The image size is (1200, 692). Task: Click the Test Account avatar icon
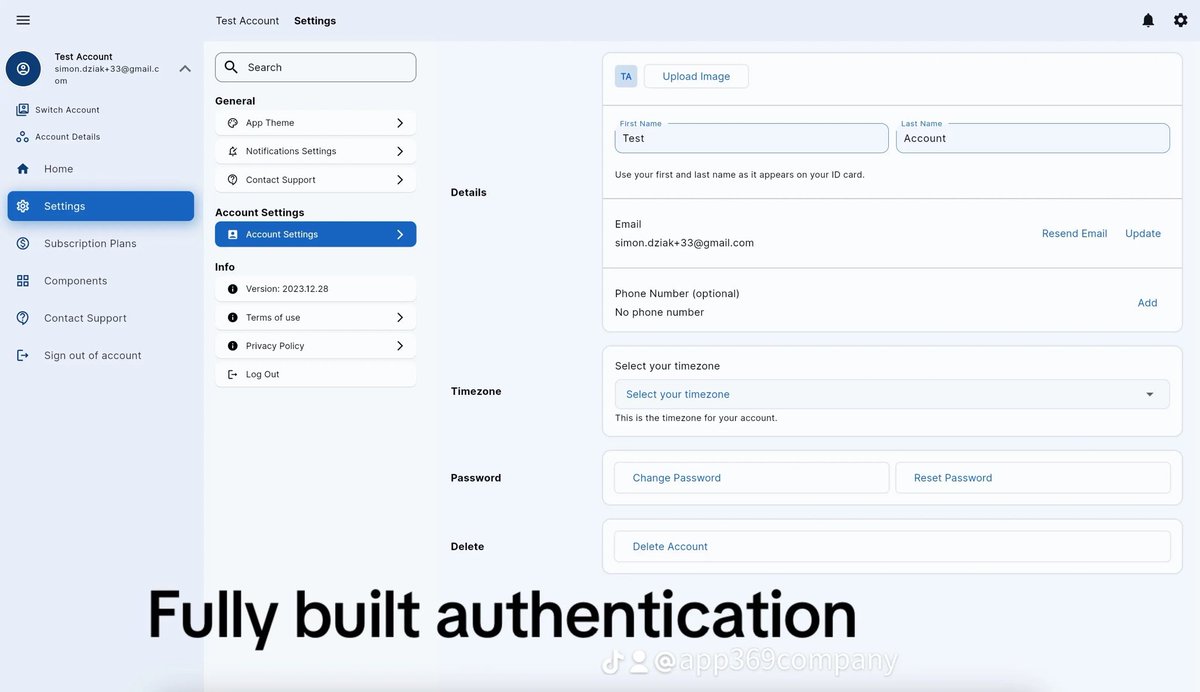tap(23, 69)
